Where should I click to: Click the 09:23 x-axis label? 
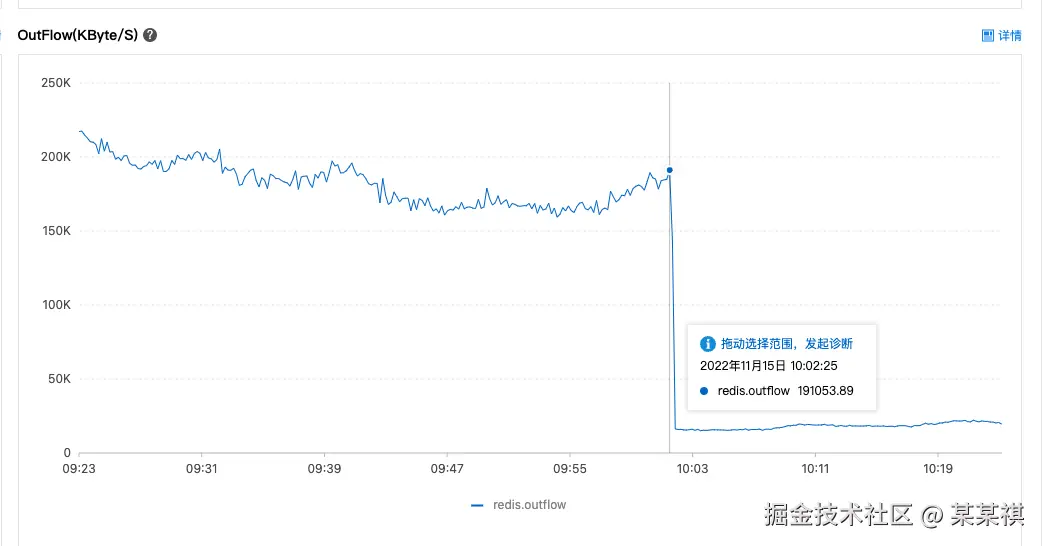point(79,468)
